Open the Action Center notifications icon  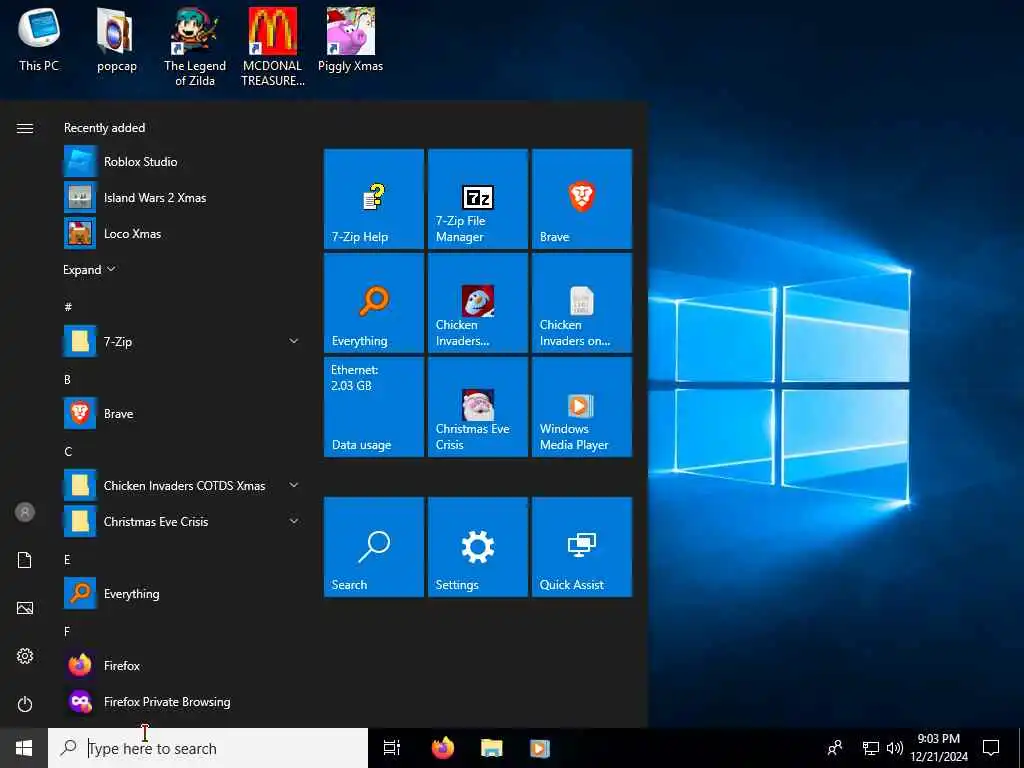click(991, 748)
